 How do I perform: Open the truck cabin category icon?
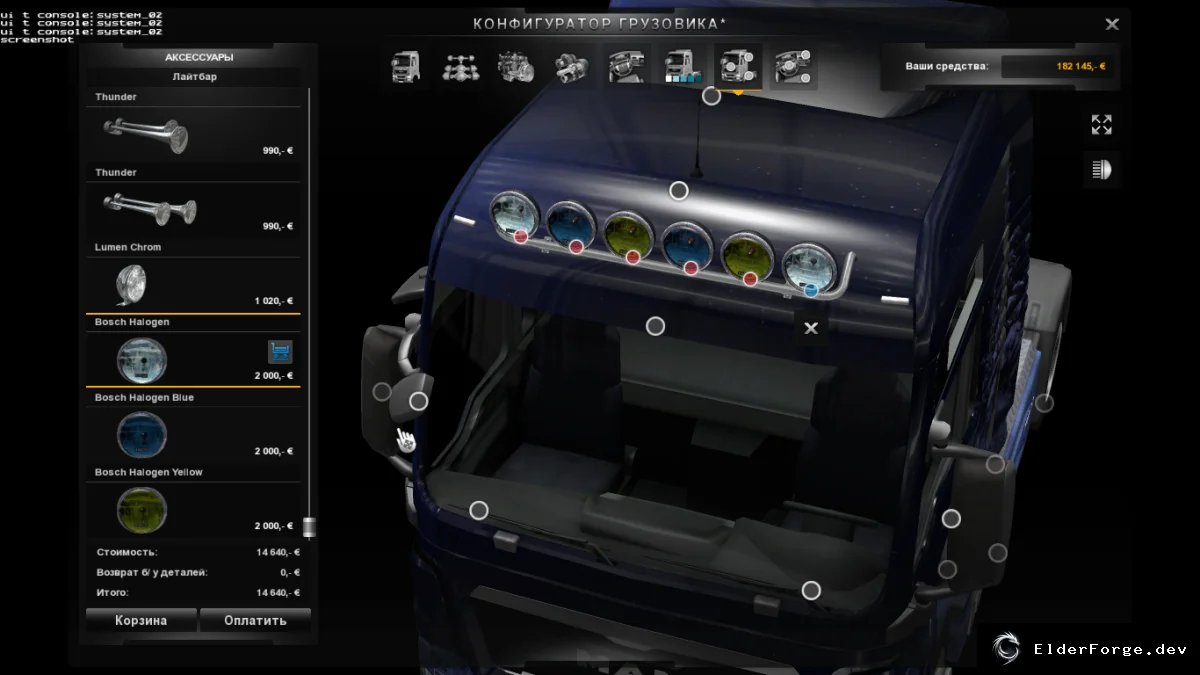click(405, 67)
